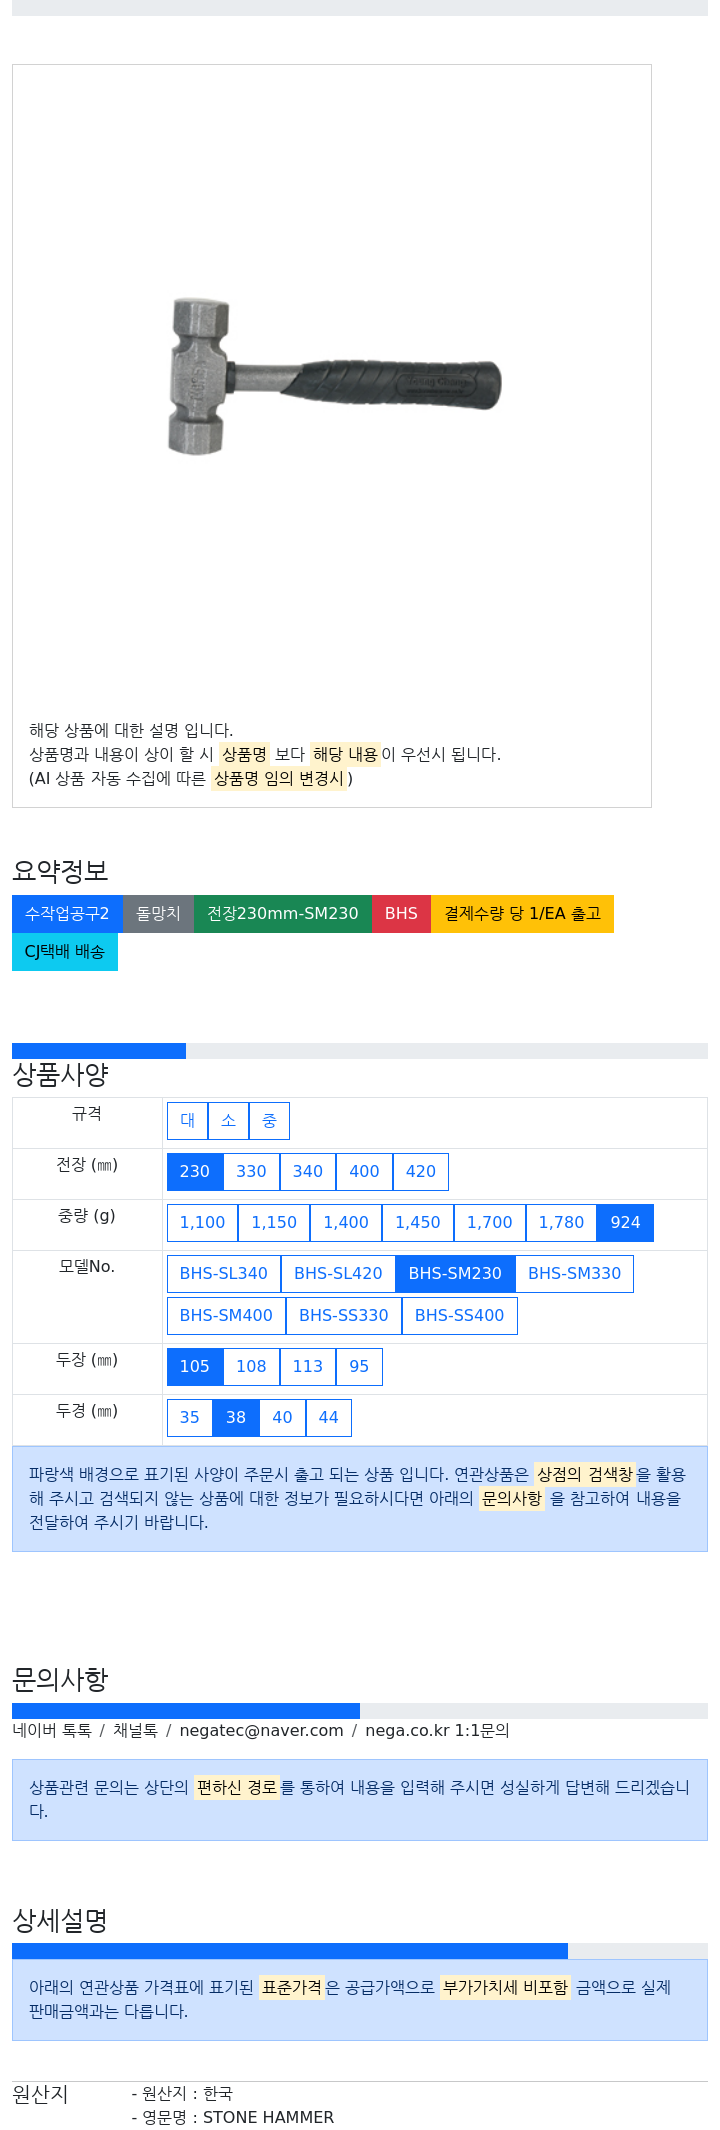
Task: Select the 1,780 g weight option
Action: (561, 1223)
